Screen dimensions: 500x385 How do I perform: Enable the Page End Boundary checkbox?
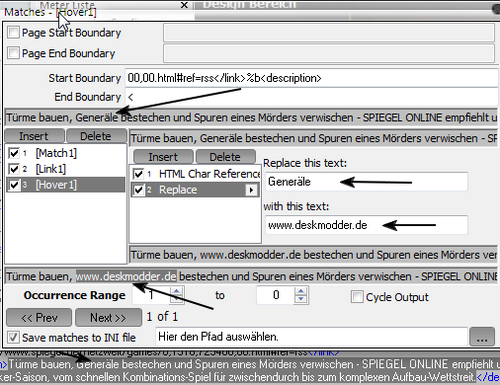tap(13, 53)
